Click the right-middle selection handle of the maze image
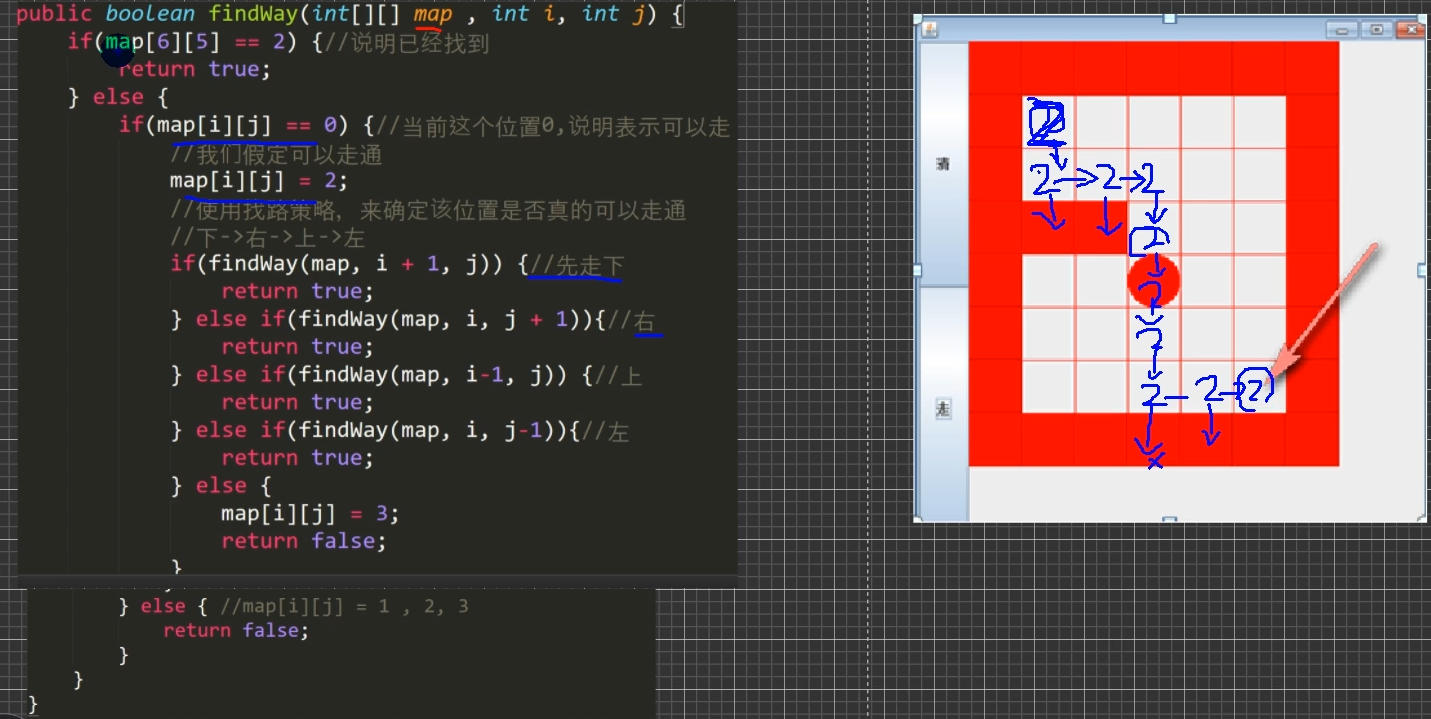This screenshot has height=719, width=1431. pos(1422,270)
